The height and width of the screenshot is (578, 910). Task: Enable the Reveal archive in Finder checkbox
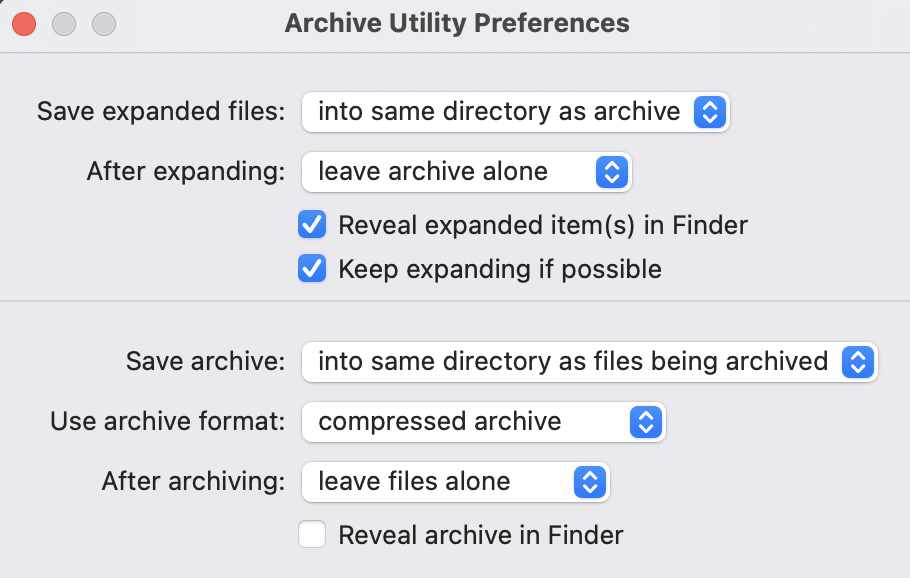(313, 535)
